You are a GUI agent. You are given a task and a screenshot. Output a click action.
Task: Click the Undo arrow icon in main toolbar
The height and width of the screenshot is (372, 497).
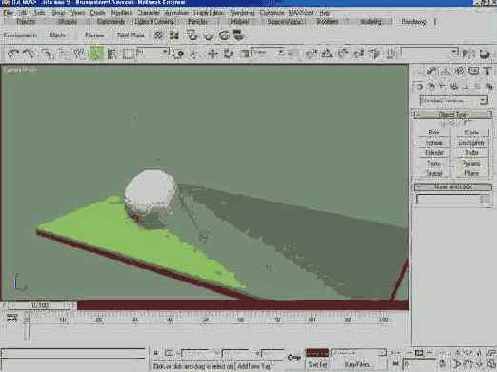(x=13, y=53)
